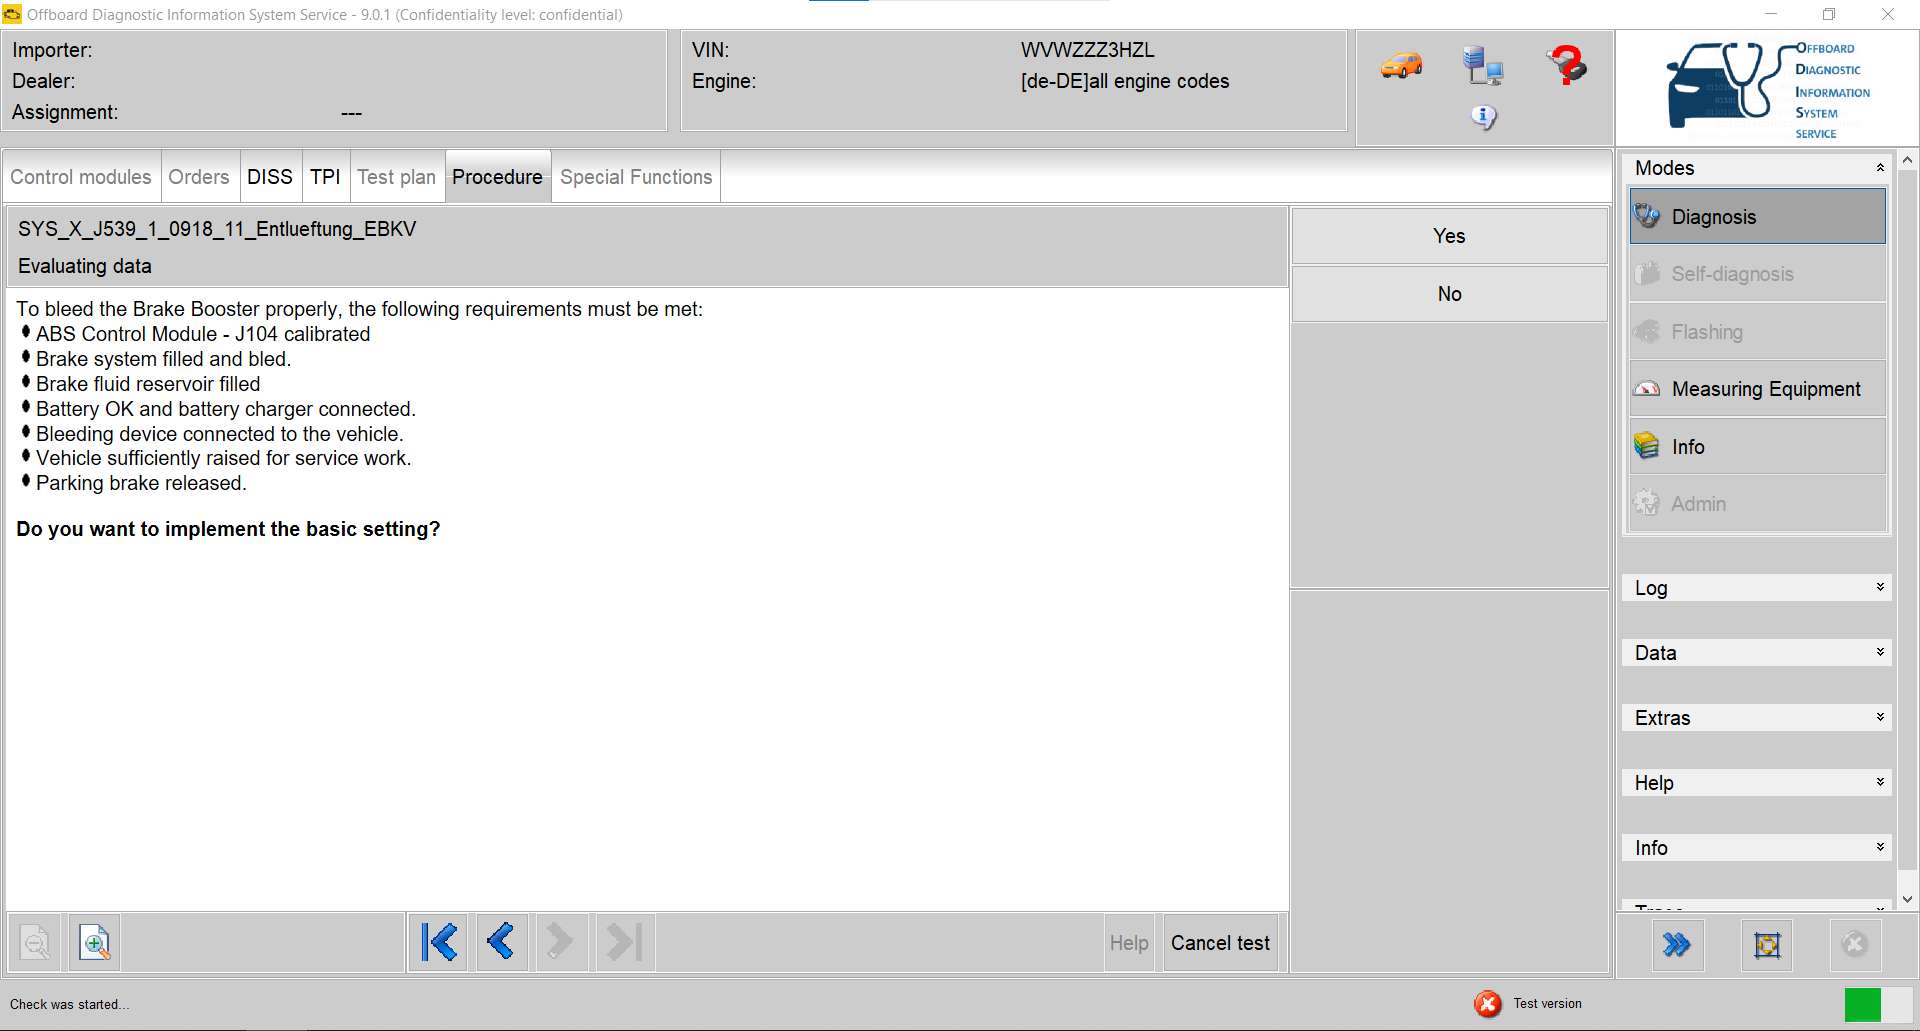Image resolution: width=1920 pixels, height=1031 pixels.
Task: Click the zoom in magnifier icon
Action: pos(95,943)
